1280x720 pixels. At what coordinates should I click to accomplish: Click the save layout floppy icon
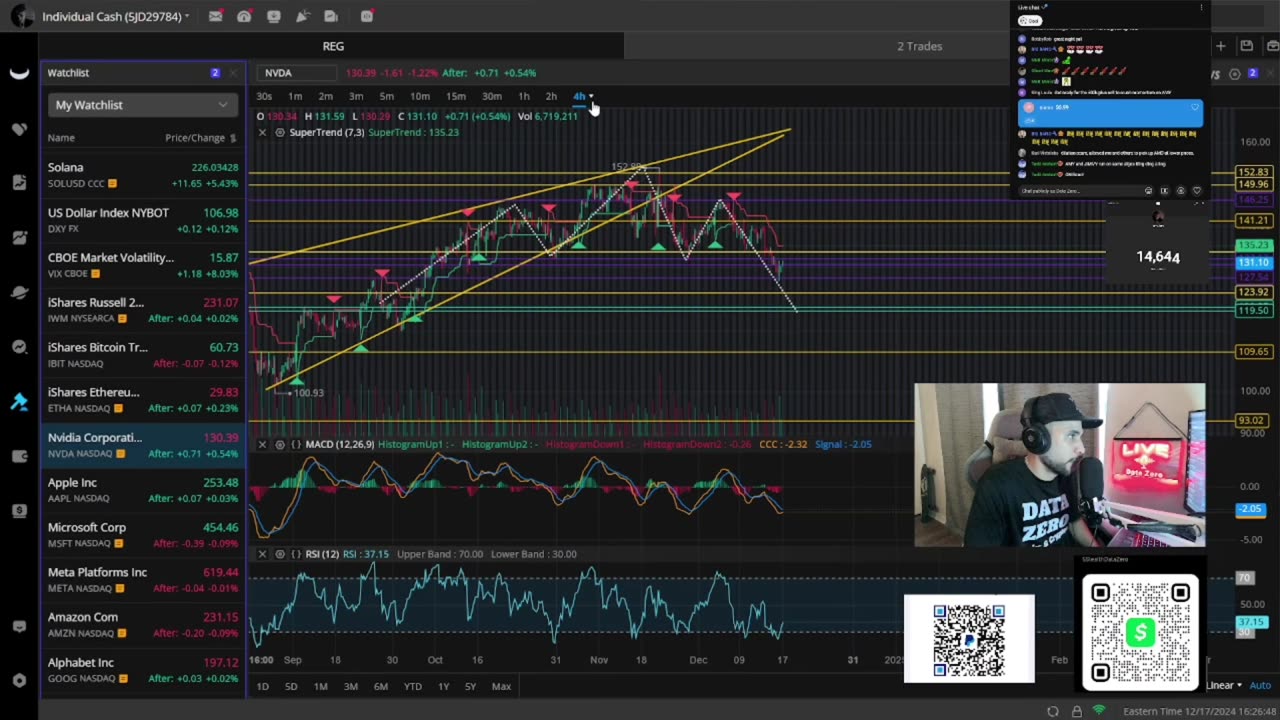[1247, 46]
